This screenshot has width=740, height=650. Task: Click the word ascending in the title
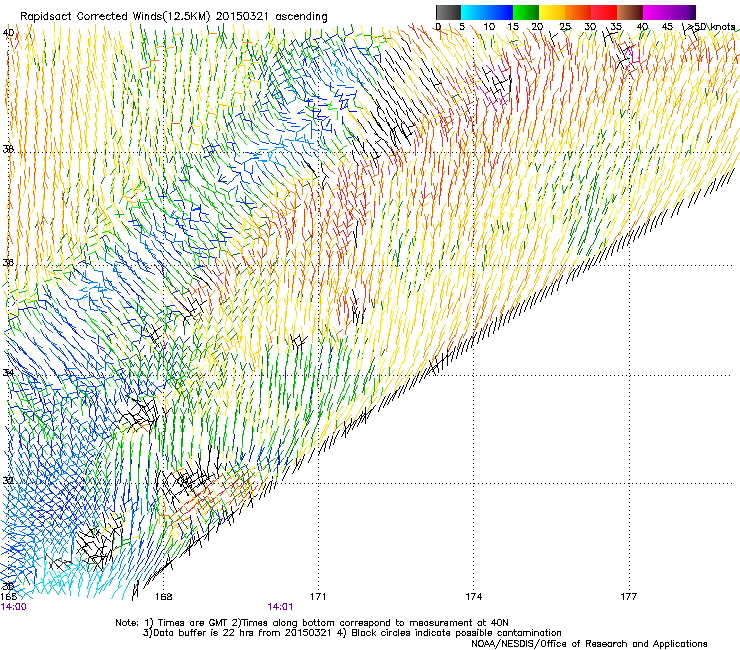[301, 17]
